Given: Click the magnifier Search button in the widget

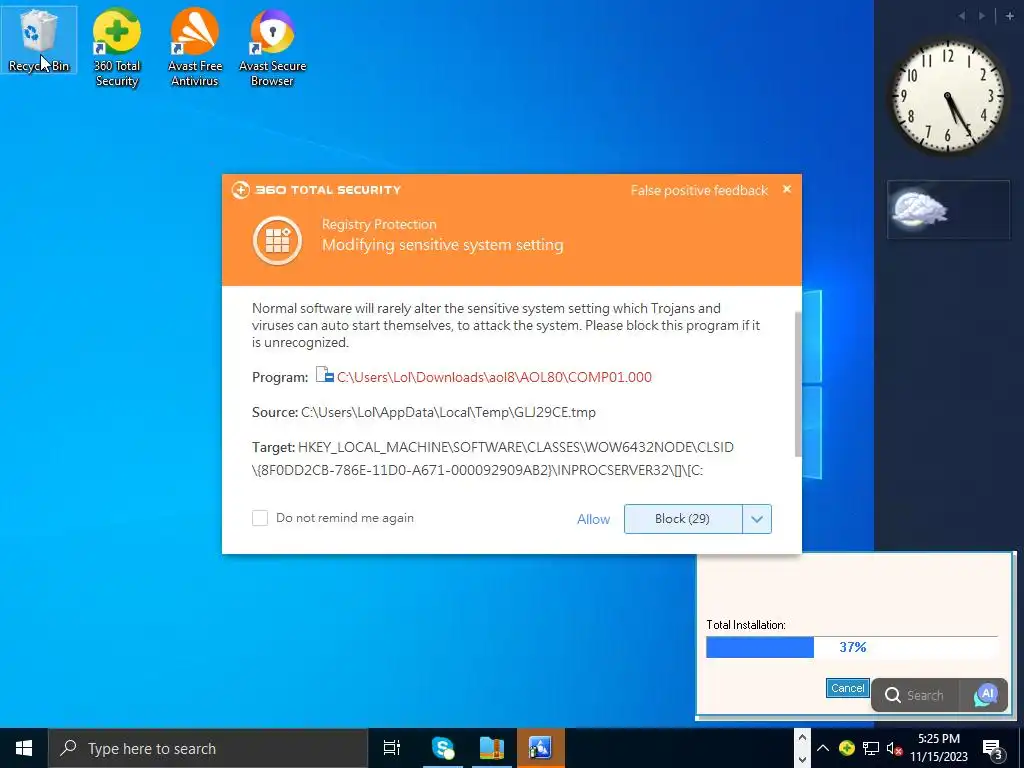Looking at the screenshot, I should 914,695.
